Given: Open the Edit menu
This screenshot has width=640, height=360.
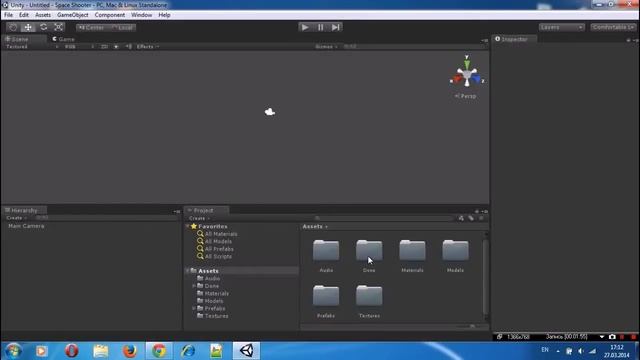Looking at the screenshot, I should click(24, 15).
